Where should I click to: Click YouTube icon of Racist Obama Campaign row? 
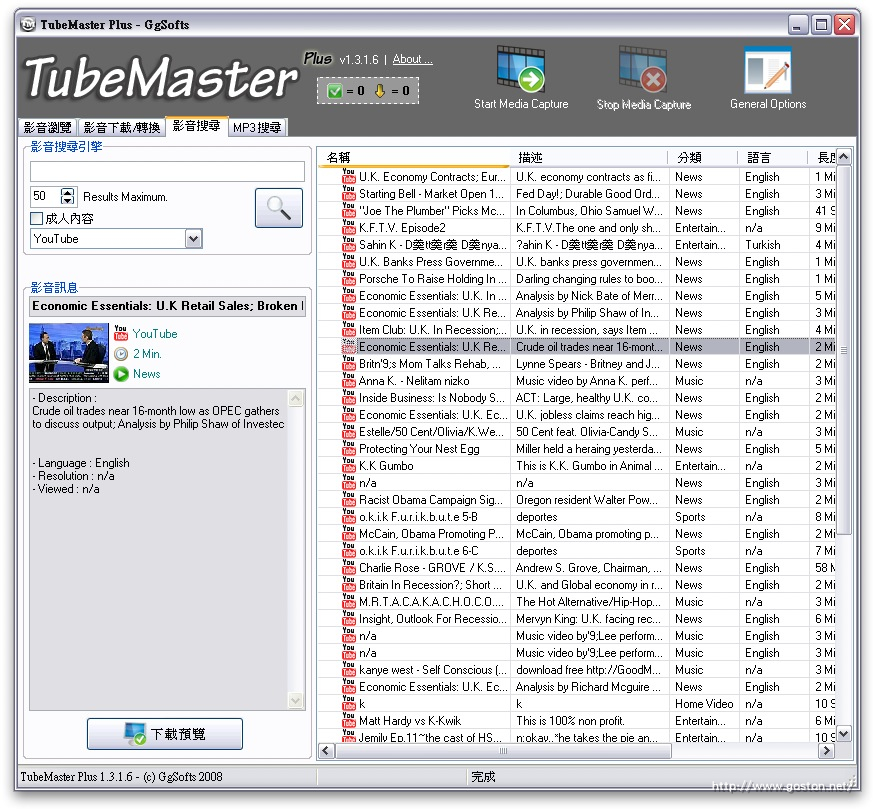pyautogui.click(x=349, y=499)
